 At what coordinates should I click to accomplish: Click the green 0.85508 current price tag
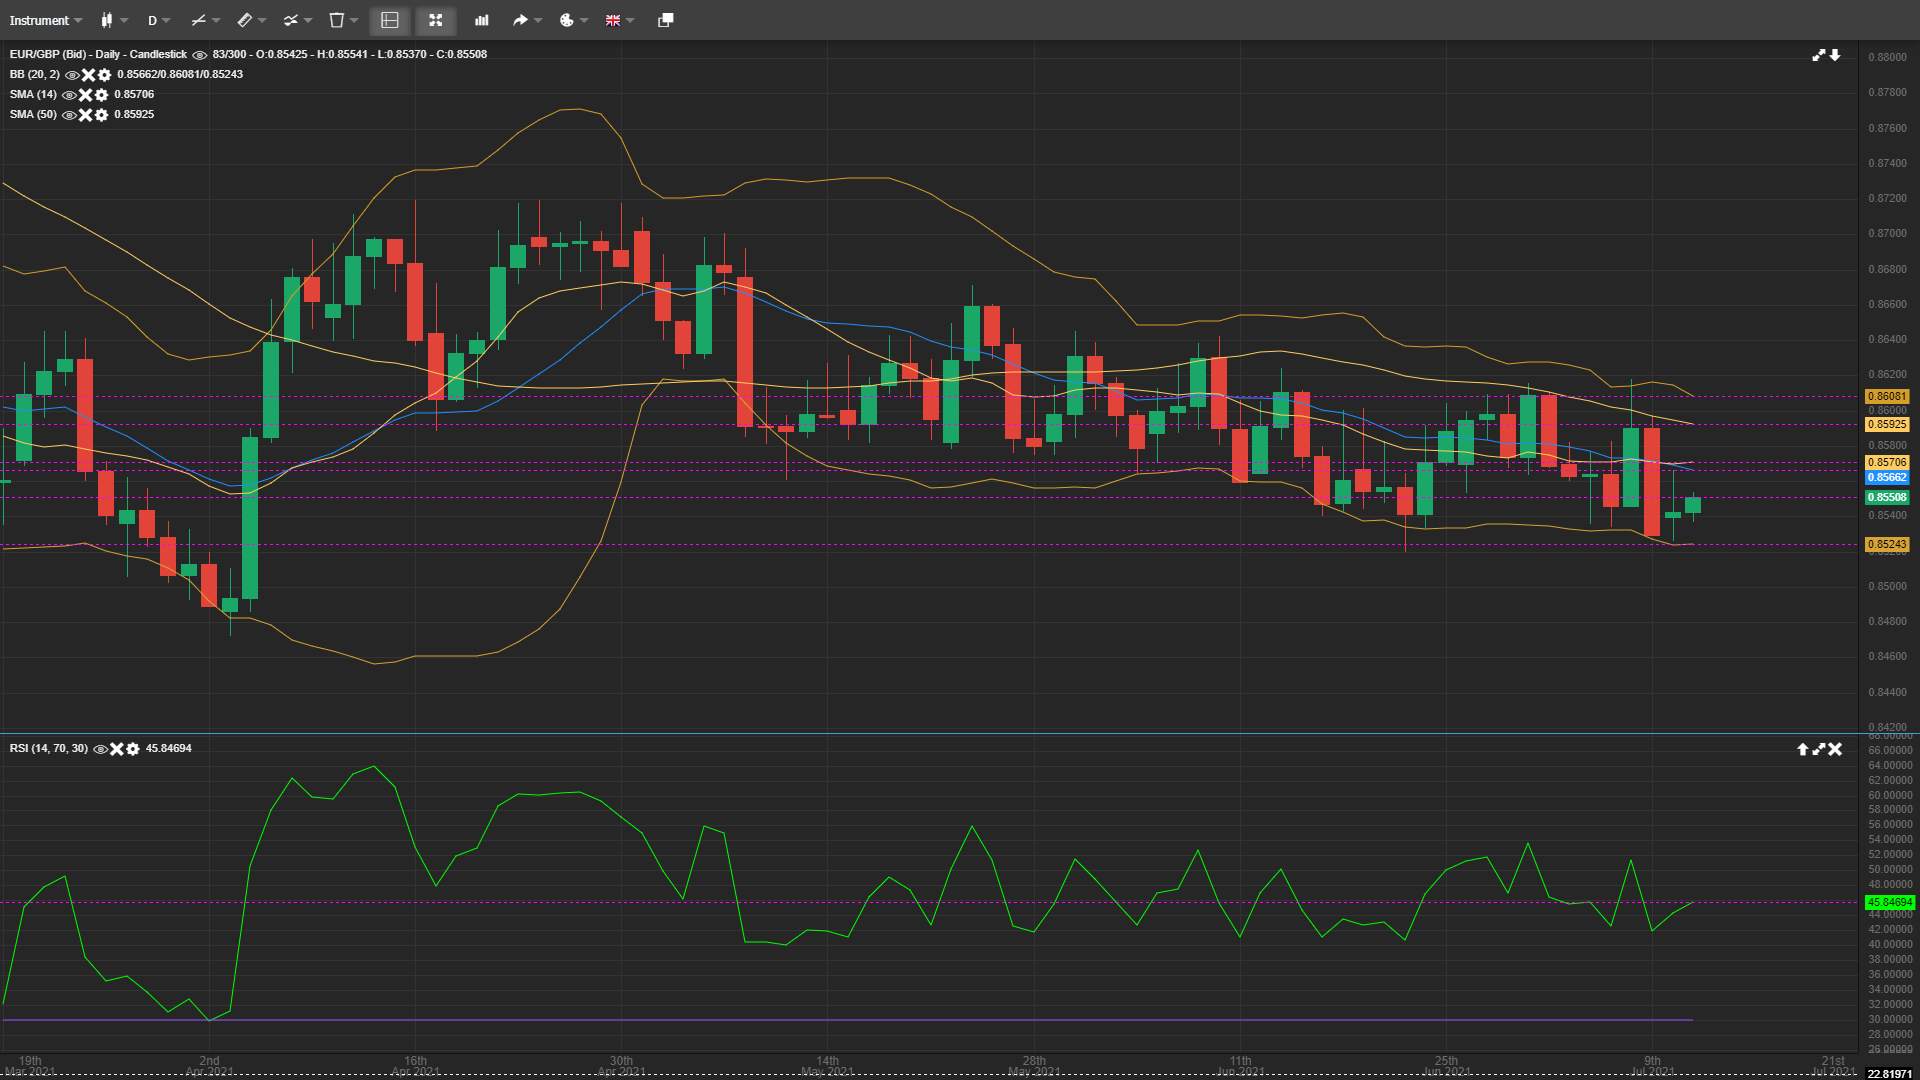click(x=1887, y=498)
